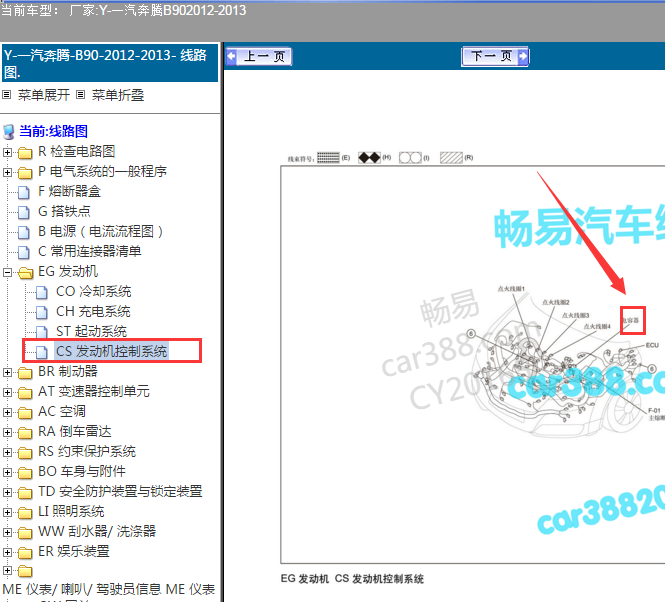Expand the RA 倒车雷达 folder
This screenshot has width=665, height=602.
(x=7, y=432)
